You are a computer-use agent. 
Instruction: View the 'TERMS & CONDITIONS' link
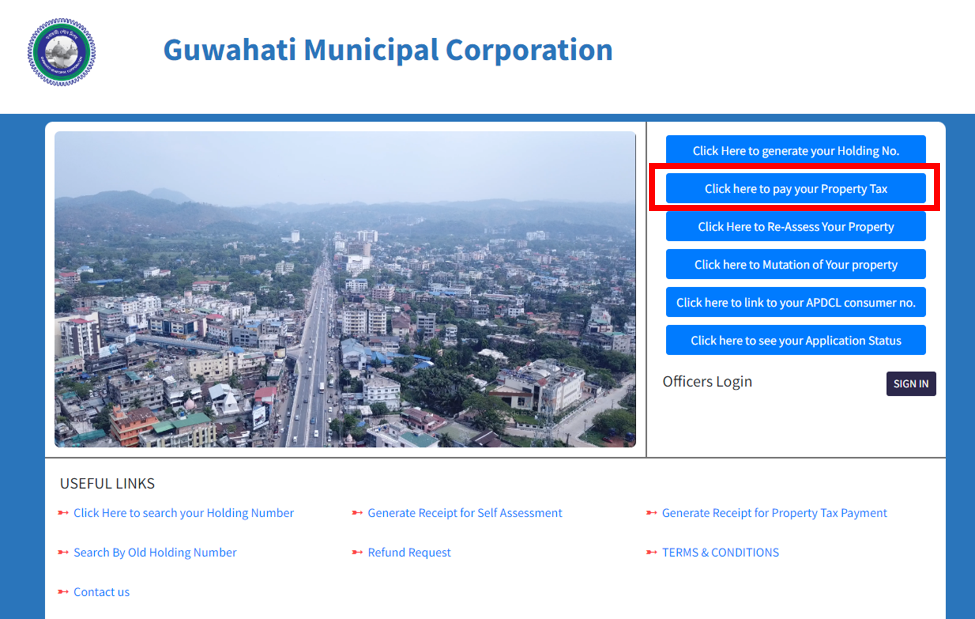(x=720, y=553)
